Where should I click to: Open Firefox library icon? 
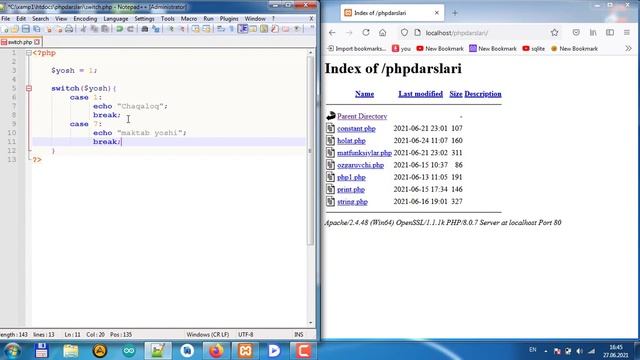(593, 33)
